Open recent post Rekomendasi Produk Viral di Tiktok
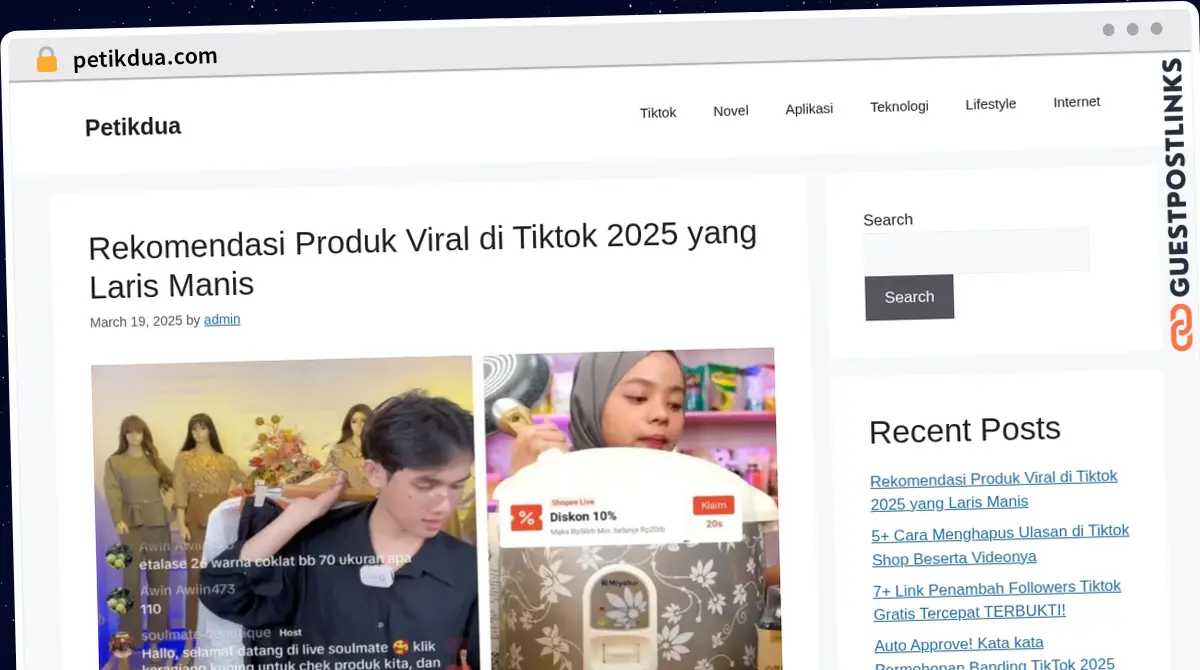Screen dimensions: 1200x670 [x=994, y=489]
